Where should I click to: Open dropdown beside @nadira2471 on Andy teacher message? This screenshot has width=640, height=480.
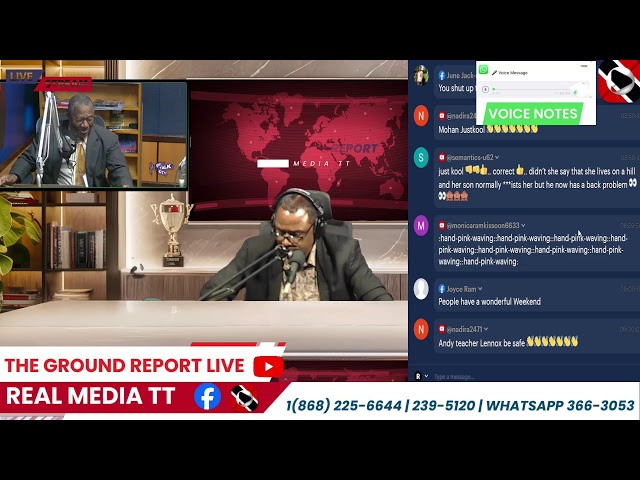(x=486, y=329)
